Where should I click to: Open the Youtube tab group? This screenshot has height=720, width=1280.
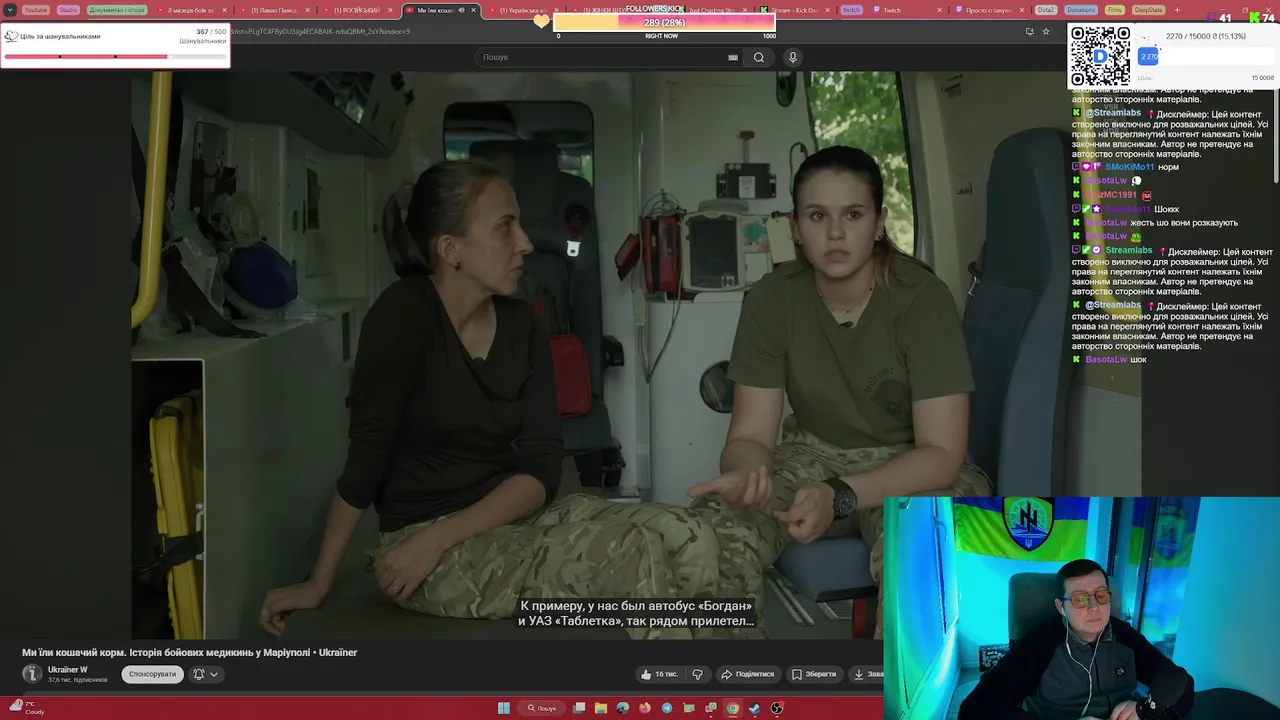tap(35, 10)
